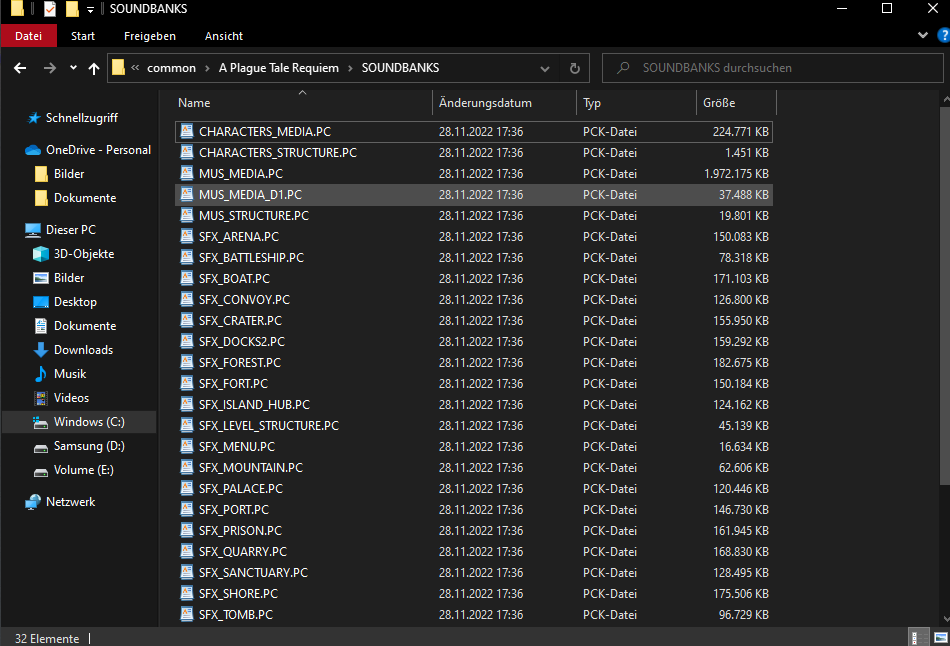
Task: Select file CHARACTERS_STRUCTURE.PC
Action: point(474,153)
